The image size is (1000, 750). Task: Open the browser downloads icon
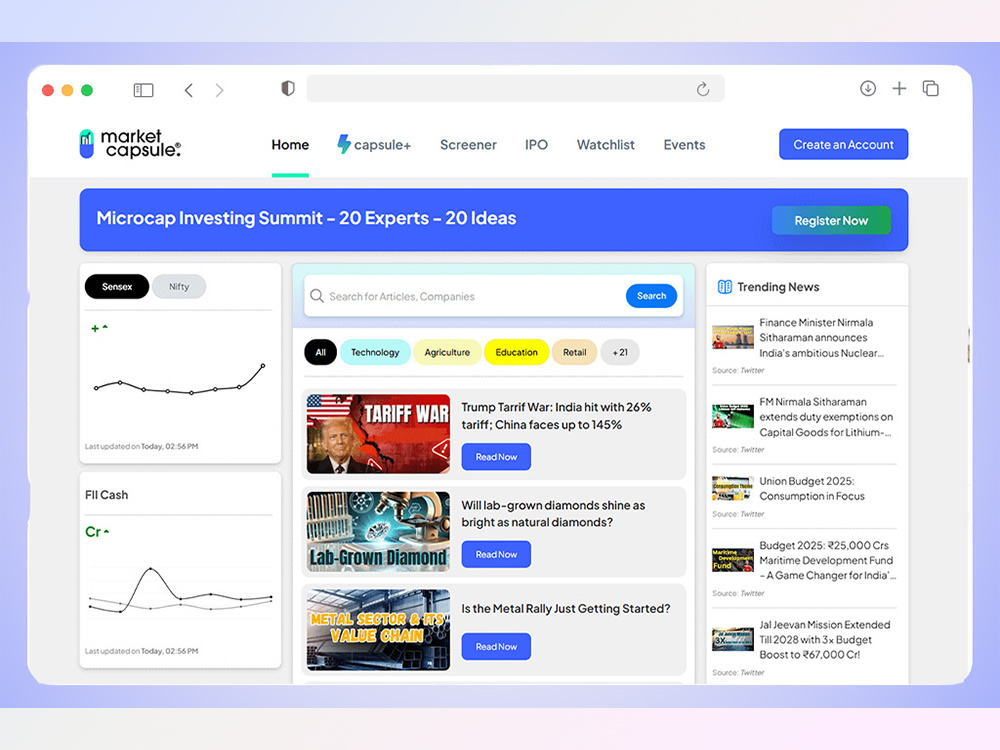tap(867, 89)
